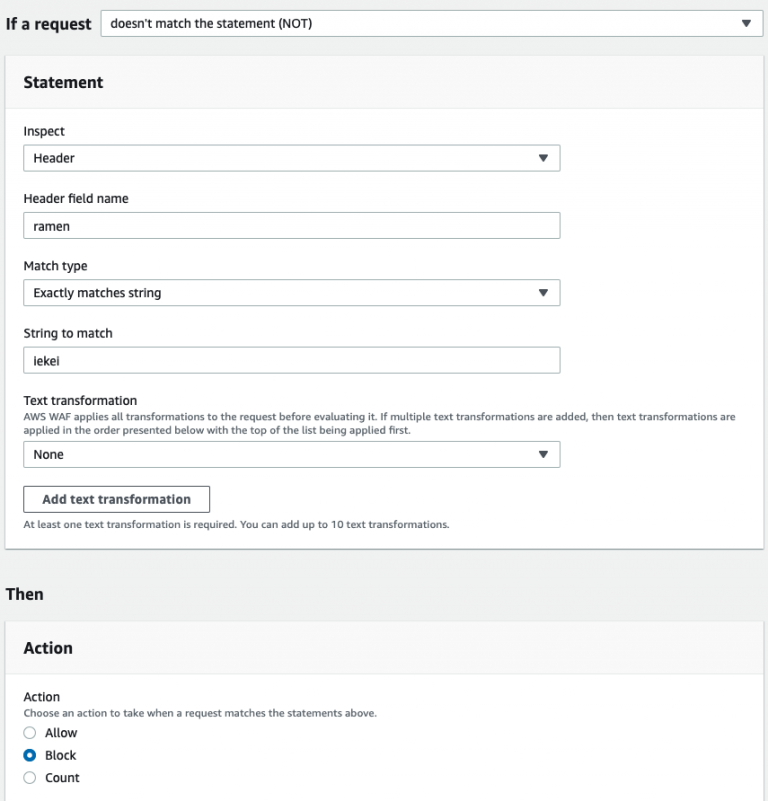Select the Allow action radio button
768x801 pixels.
pos(30,733)
